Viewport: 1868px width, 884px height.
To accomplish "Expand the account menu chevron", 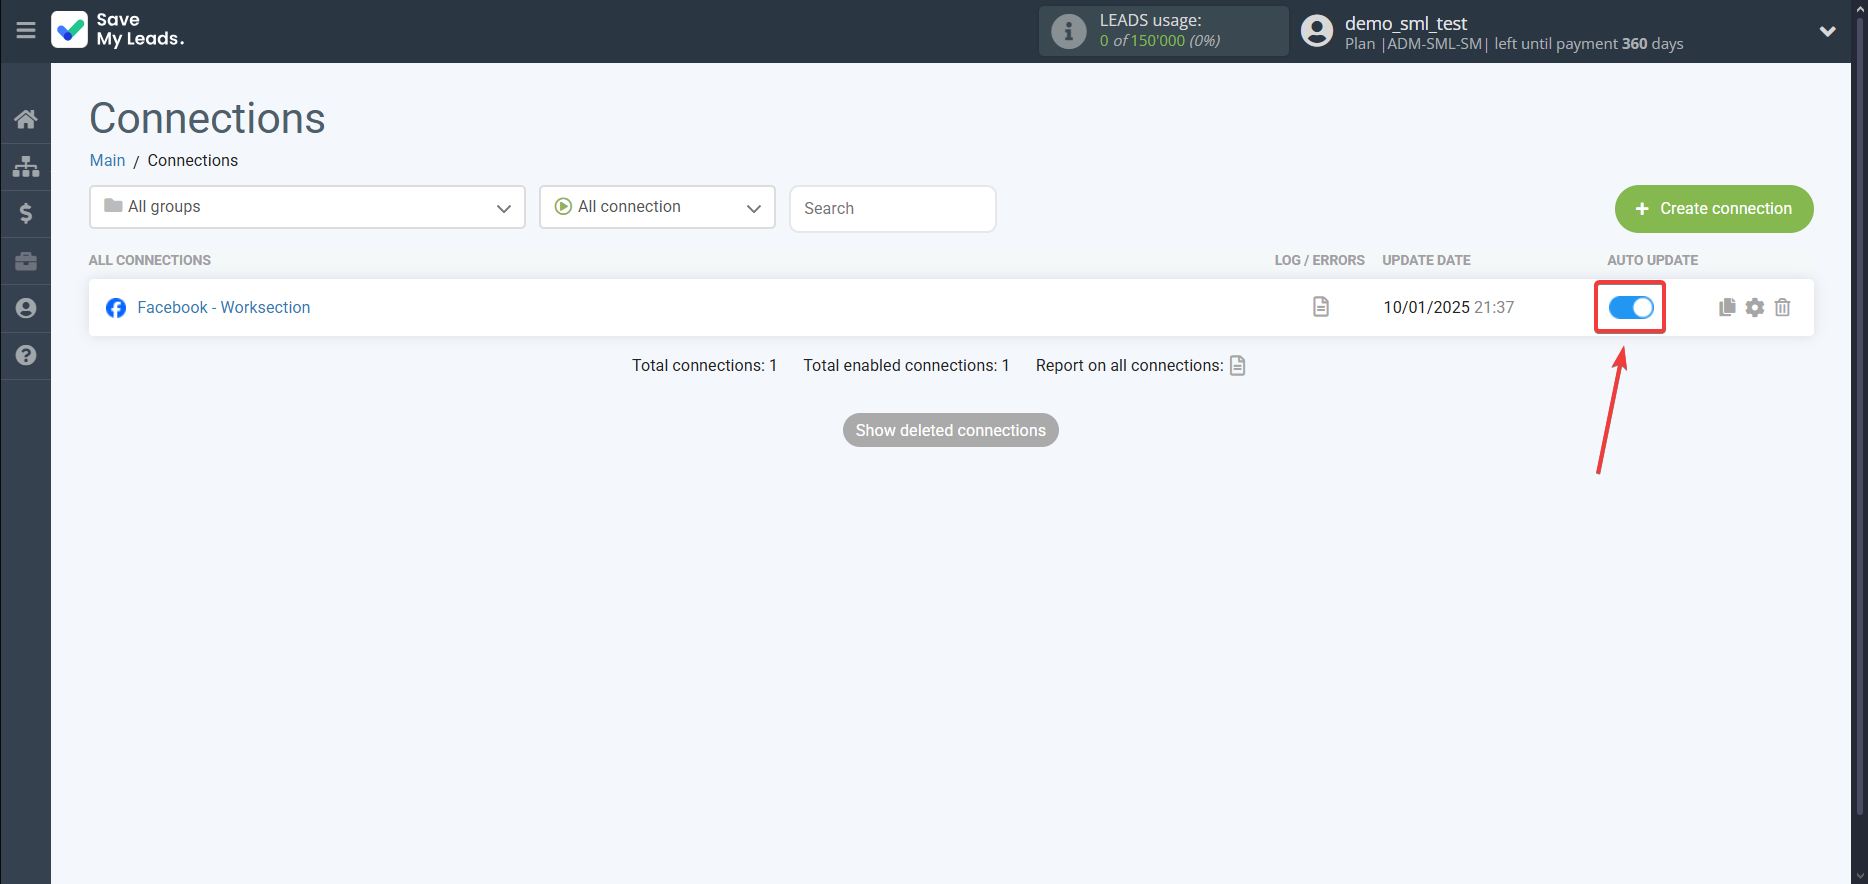I will 1827,31.
